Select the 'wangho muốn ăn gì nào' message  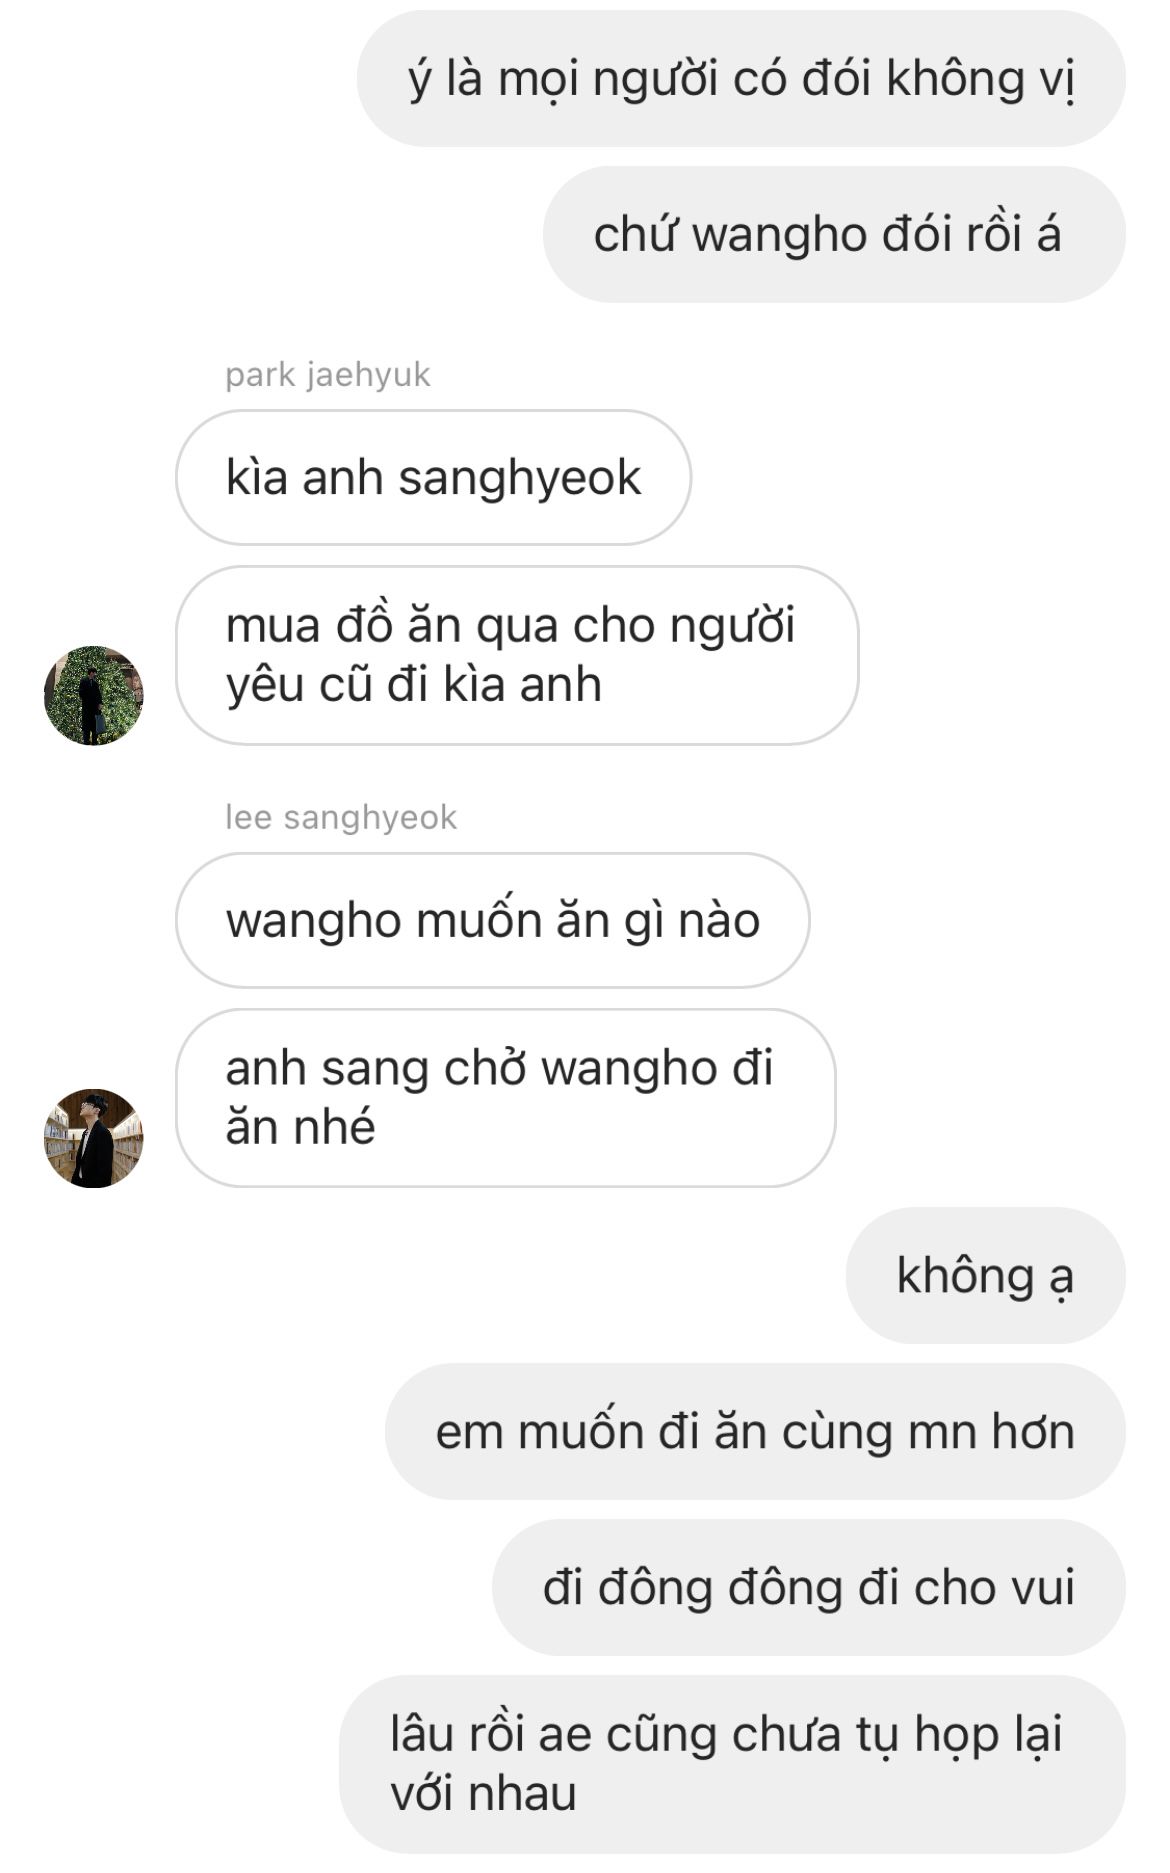click(492, 920)
